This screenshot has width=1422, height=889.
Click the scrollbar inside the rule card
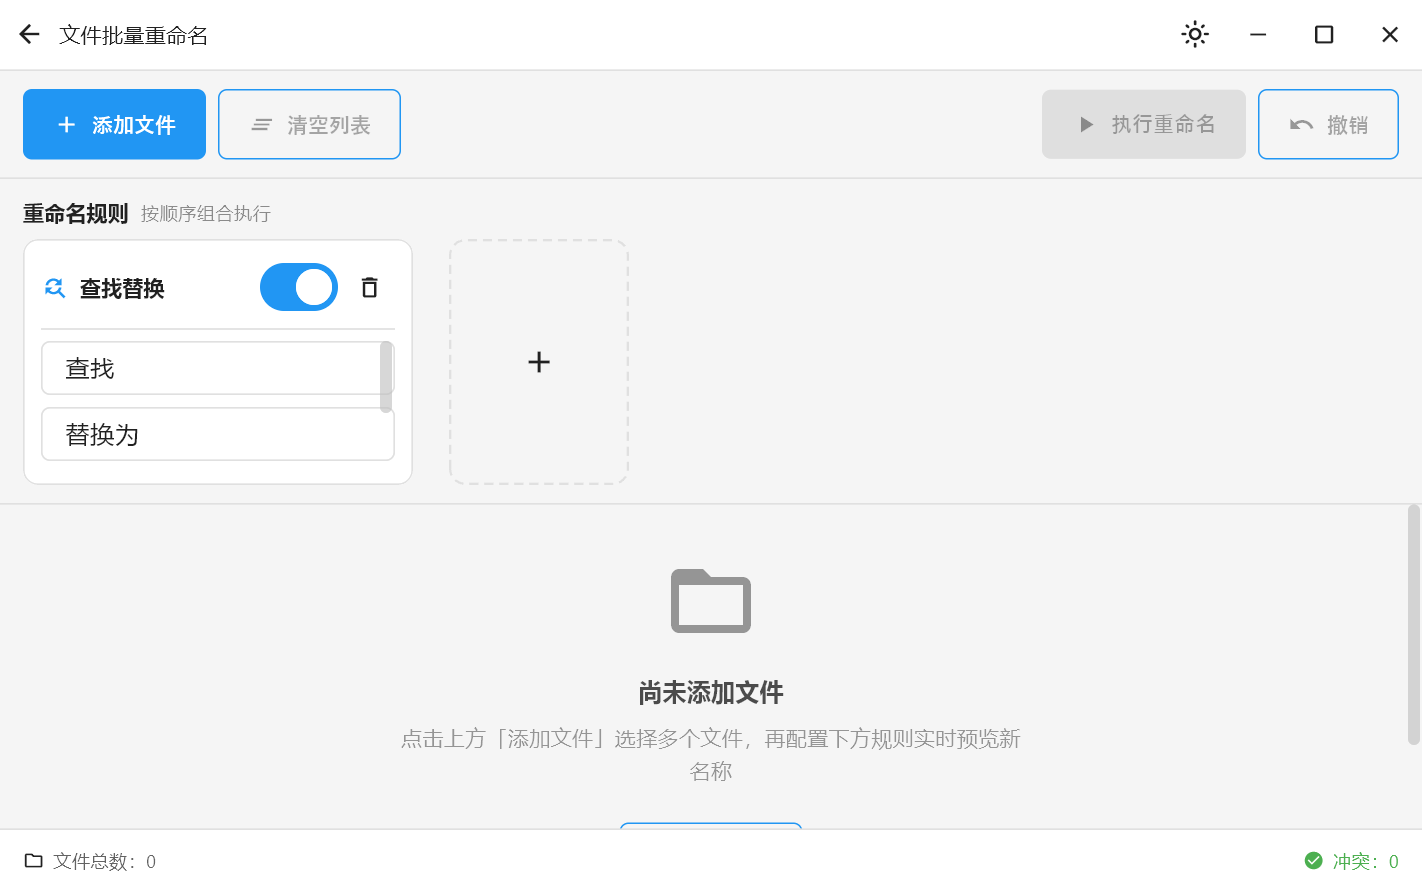coord(386,377)
